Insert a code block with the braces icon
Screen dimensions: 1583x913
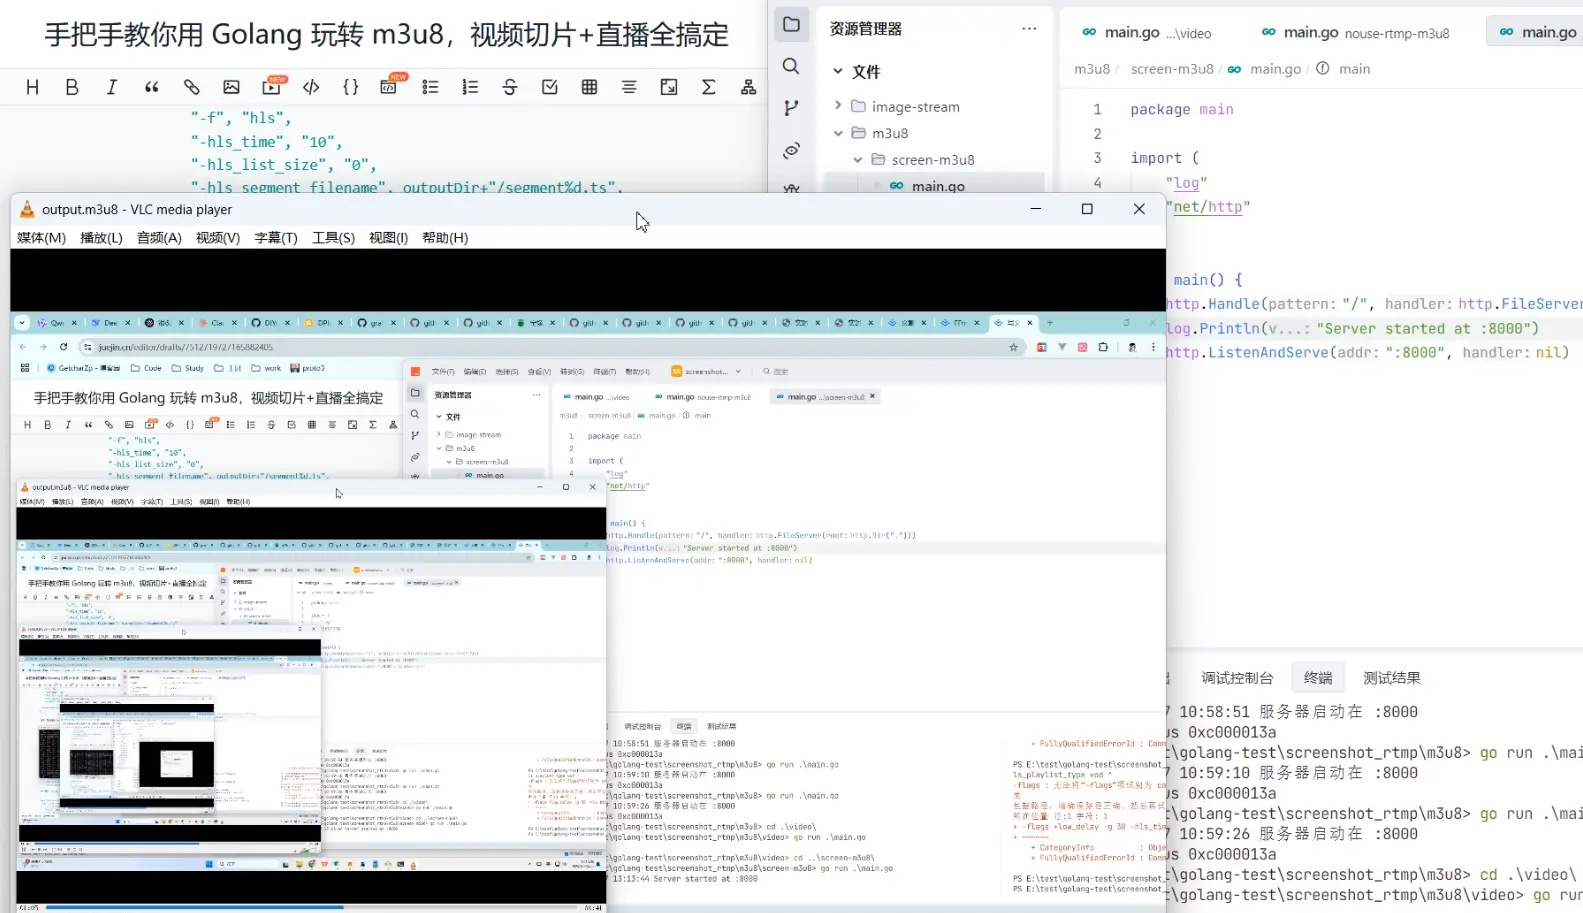pos(350,88)
